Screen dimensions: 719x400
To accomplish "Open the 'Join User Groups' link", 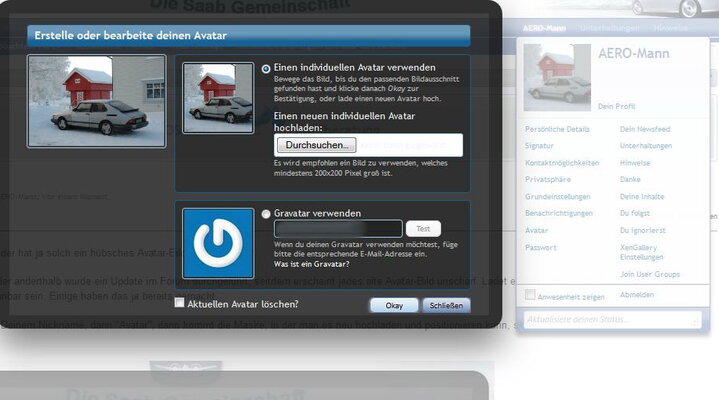I will click(x=650, y=274).
